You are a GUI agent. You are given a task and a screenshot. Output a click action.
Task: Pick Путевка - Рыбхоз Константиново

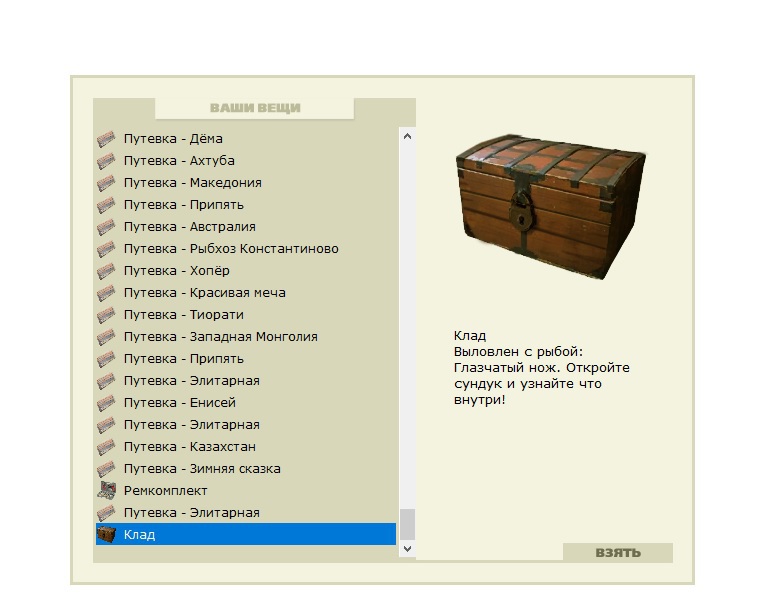click(246, 249)
